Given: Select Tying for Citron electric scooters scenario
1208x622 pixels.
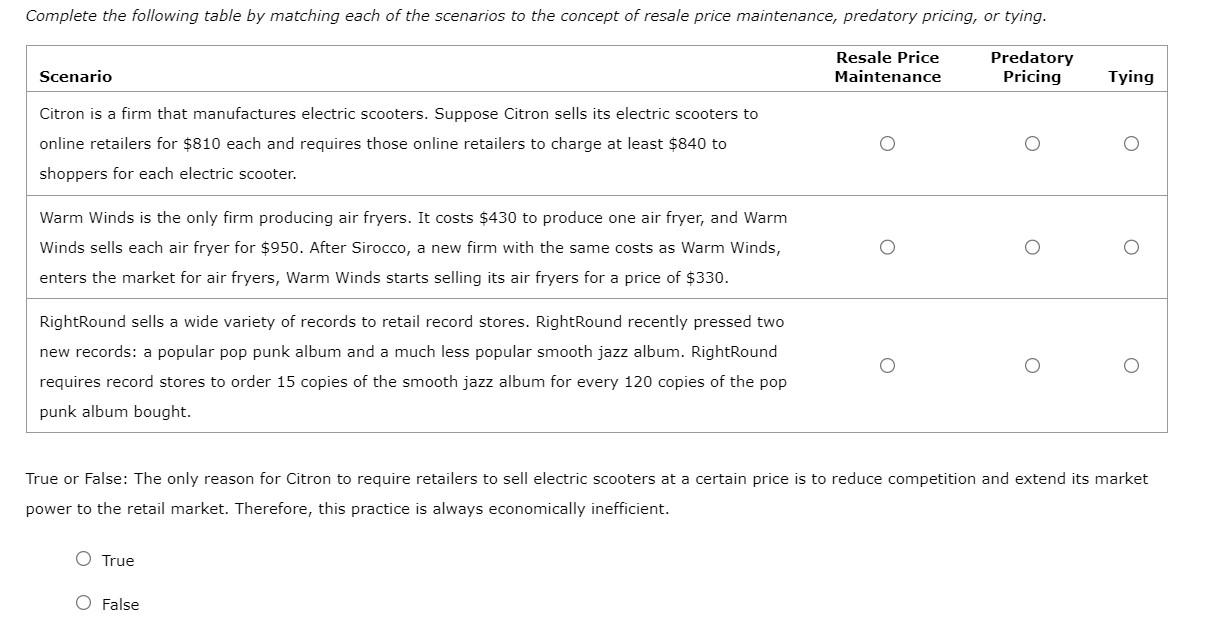Looking at the screenshot, I should [x=1131, y=144].
